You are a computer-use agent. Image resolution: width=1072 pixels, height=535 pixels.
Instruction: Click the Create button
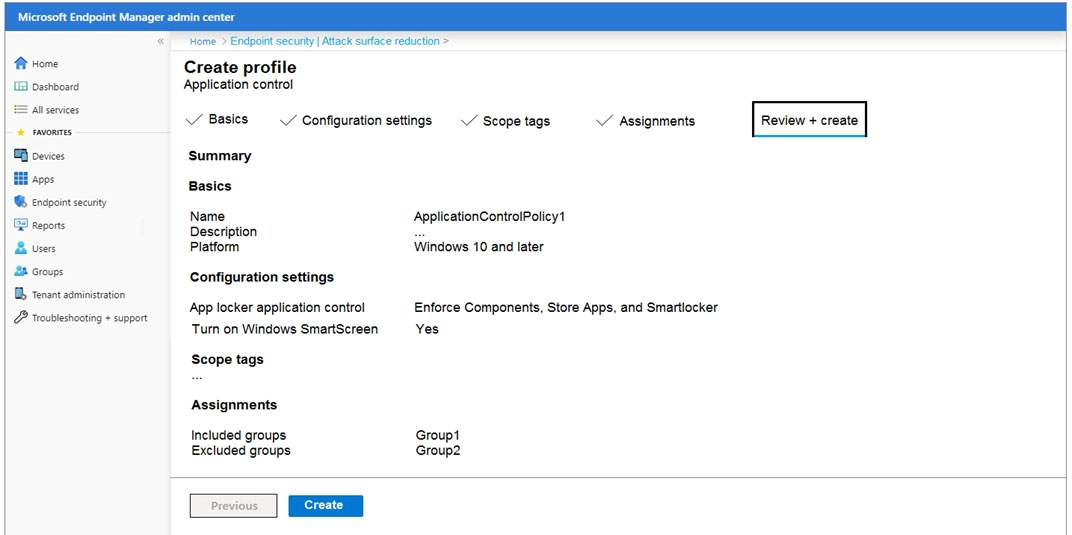tap(325, 506)
